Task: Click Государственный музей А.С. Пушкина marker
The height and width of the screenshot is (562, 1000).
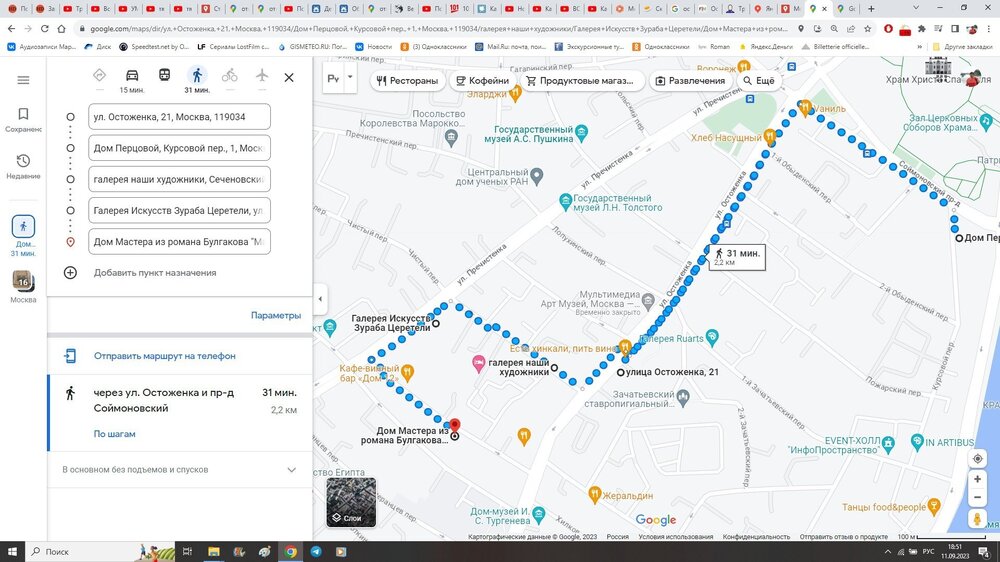Action: (x=581, y=133)
